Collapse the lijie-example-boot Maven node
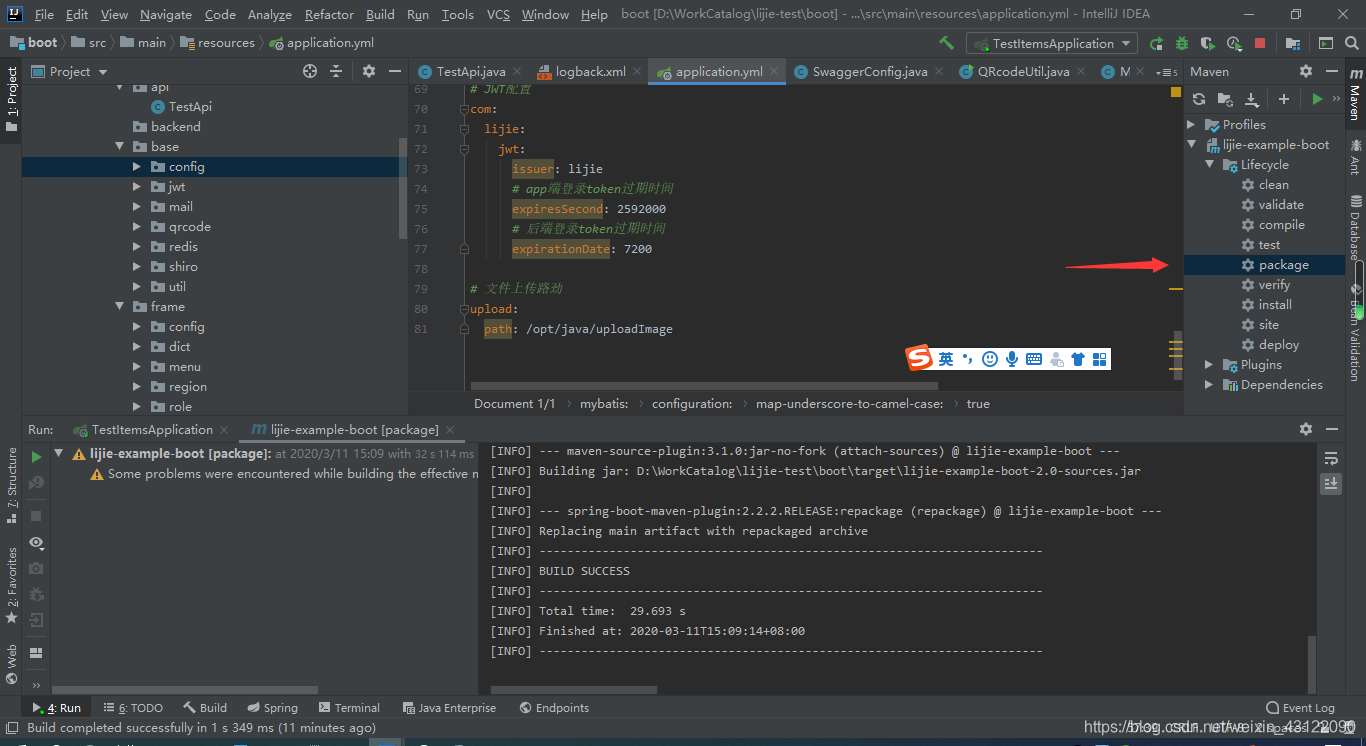Viewport: 1366px width, 746px height. (x=1191, y=145)
